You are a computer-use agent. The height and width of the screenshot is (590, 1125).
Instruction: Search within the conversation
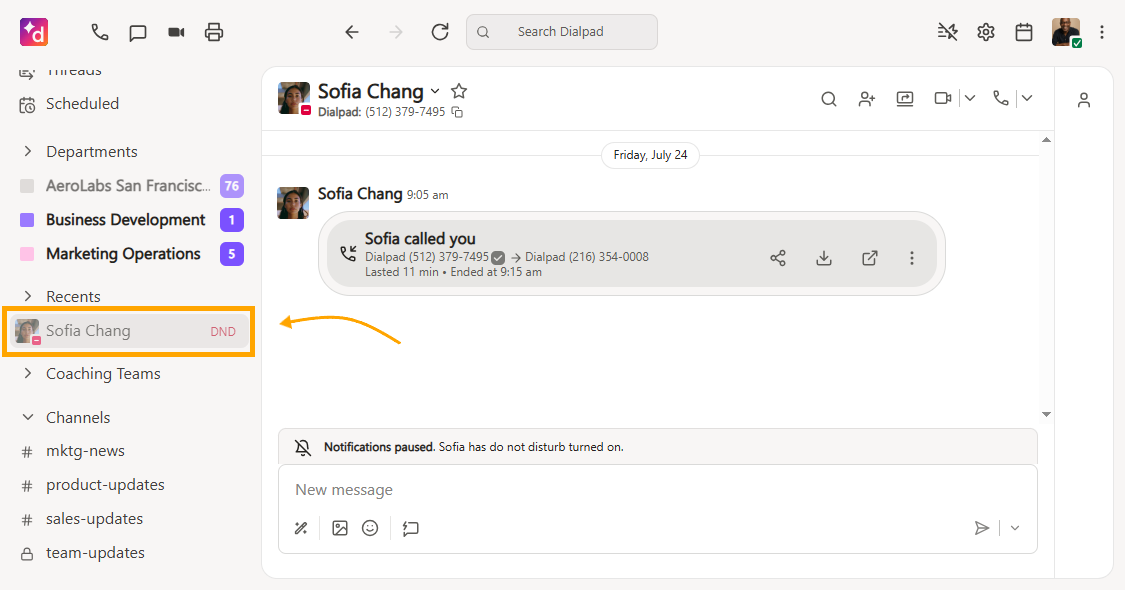[x=829, y=99]
